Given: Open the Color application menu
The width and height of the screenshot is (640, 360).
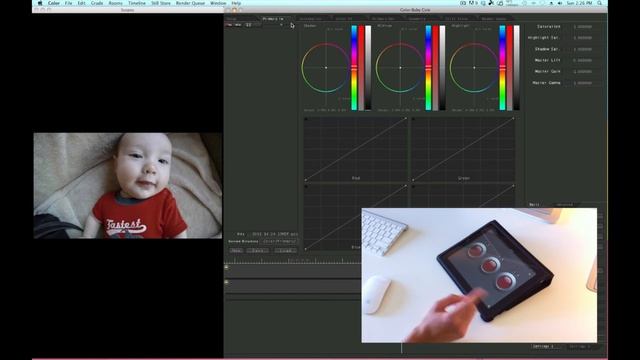Looking at the screenshot, I should 53,3.
